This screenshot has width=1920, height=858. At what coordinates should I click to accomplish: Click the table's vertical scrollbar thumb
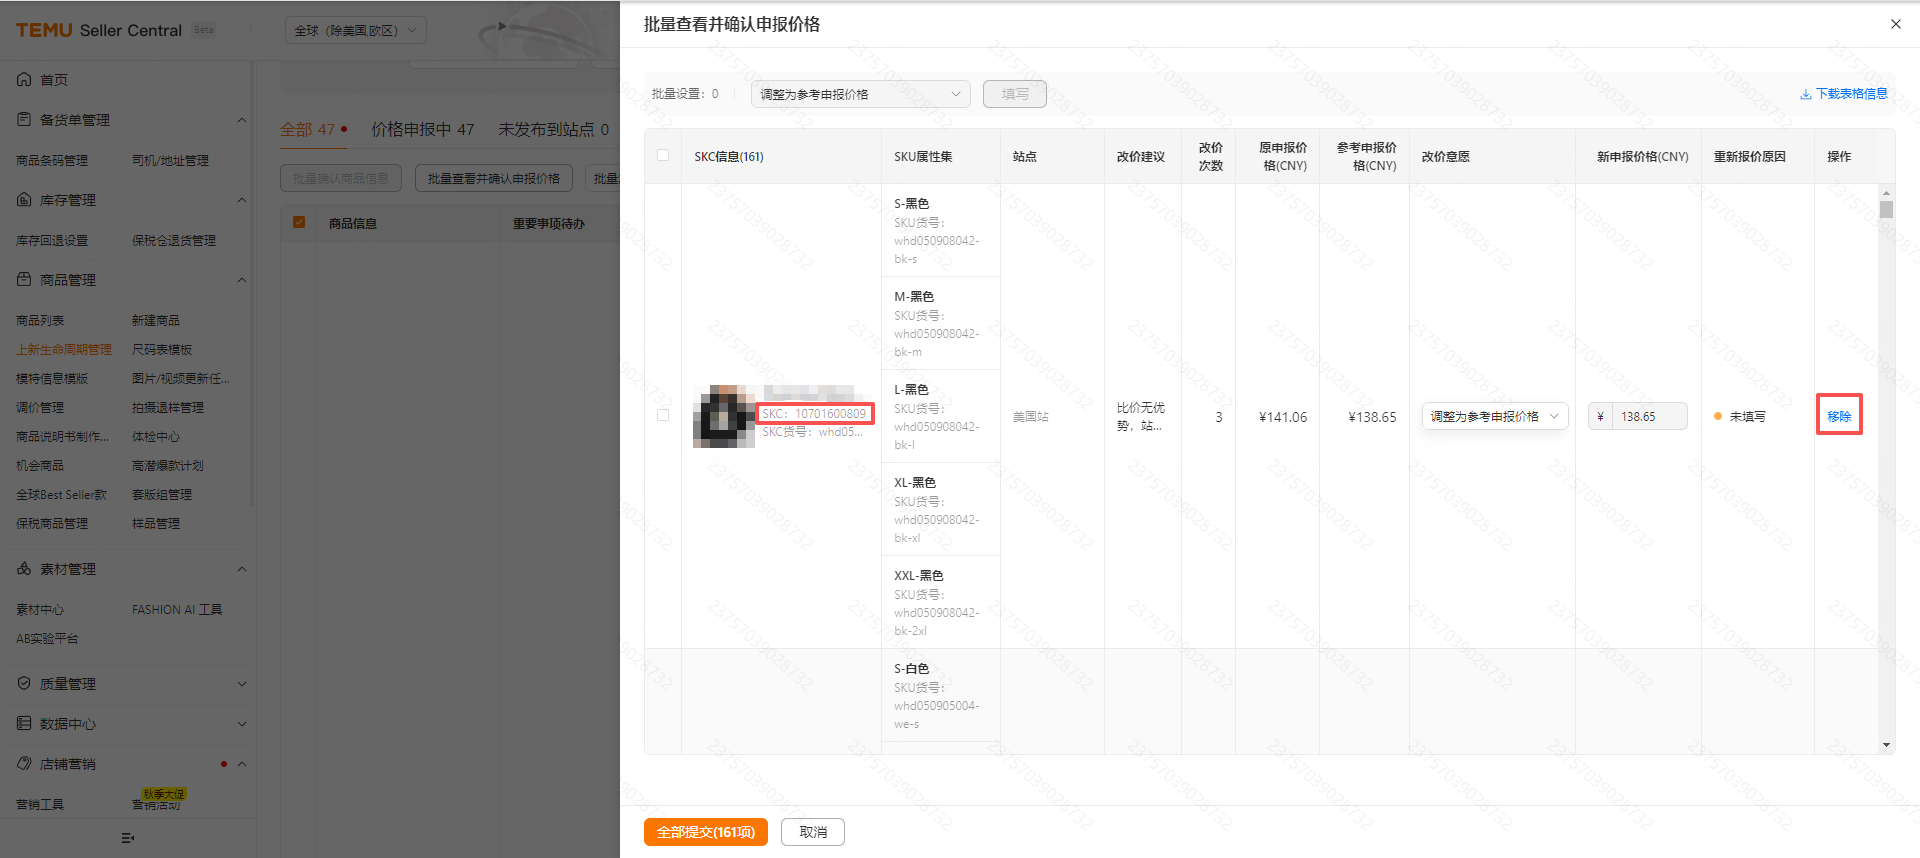point(1886,210)
